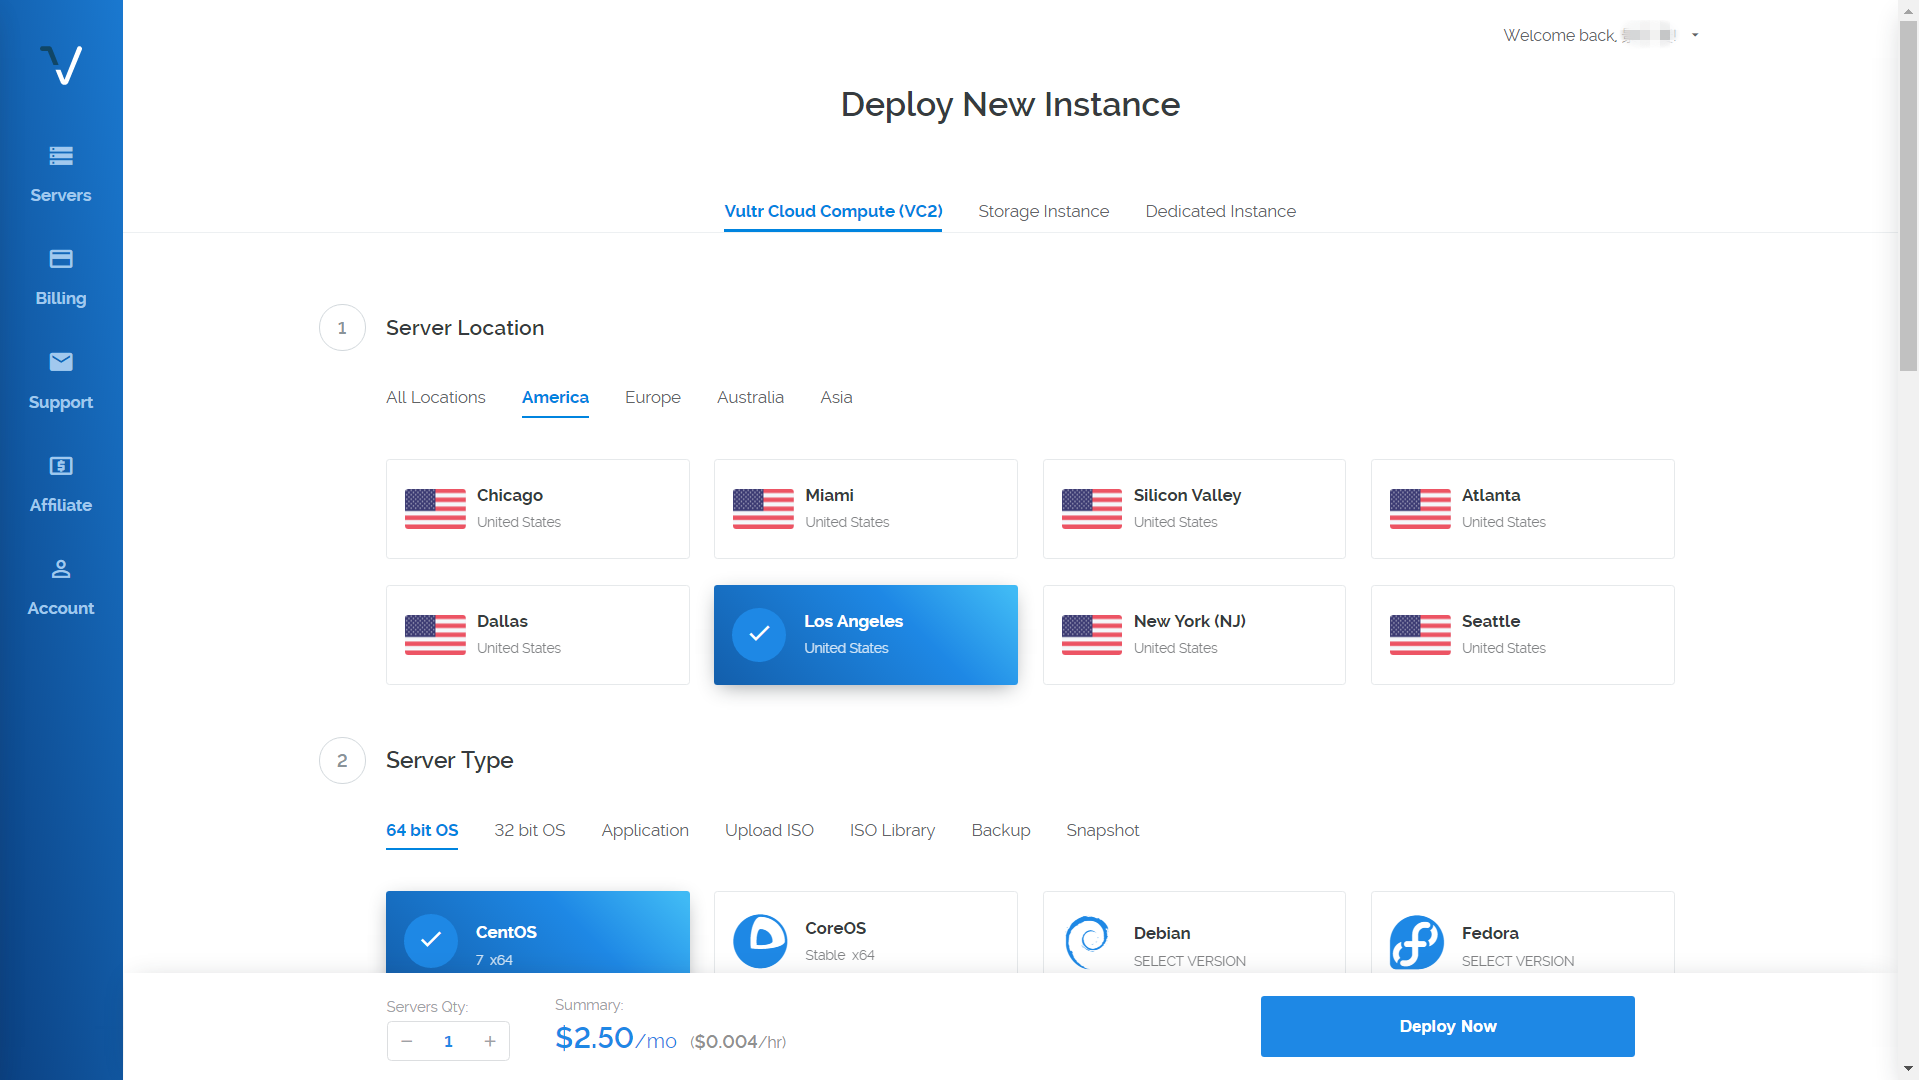Select the Los Angeles location card

(x=866, y=635)
